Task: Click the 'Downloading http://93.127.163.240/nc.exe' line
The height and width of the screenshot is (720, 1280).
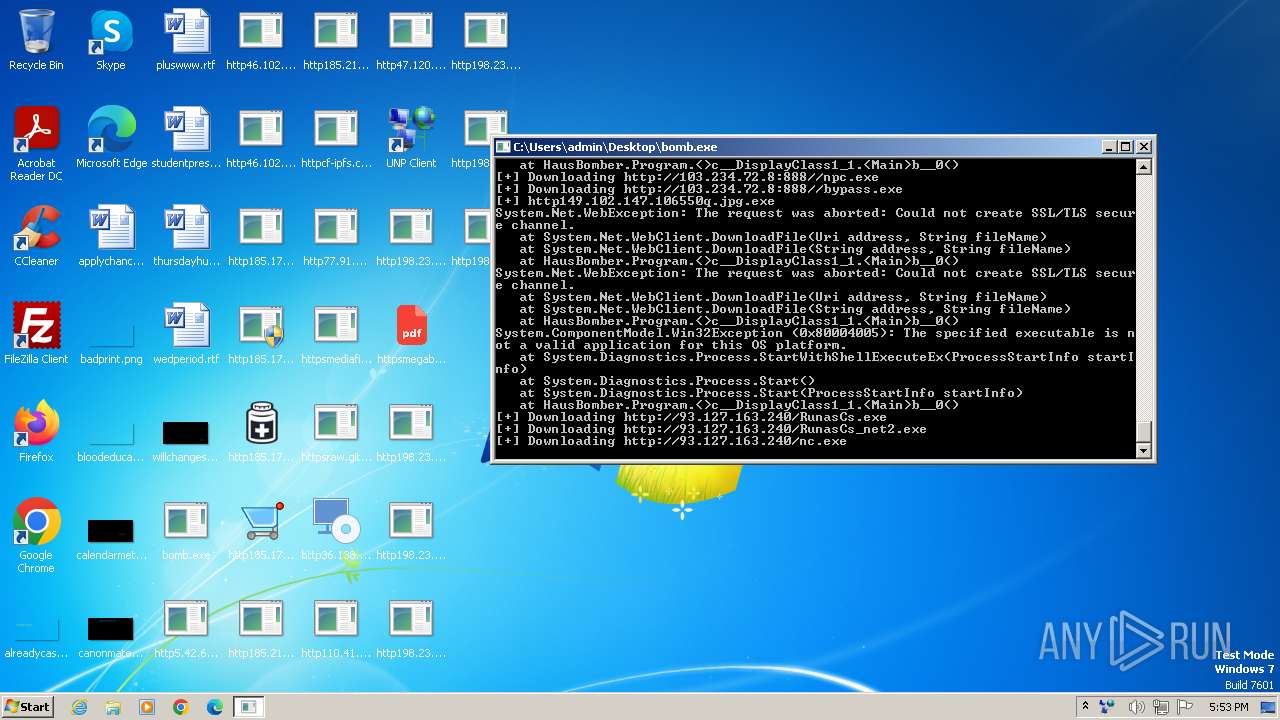Action: coord(671,441)
